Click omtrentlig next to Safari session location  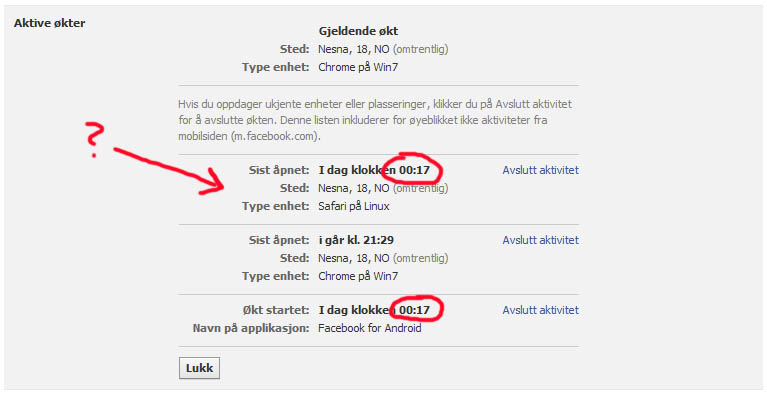[420, 188]
